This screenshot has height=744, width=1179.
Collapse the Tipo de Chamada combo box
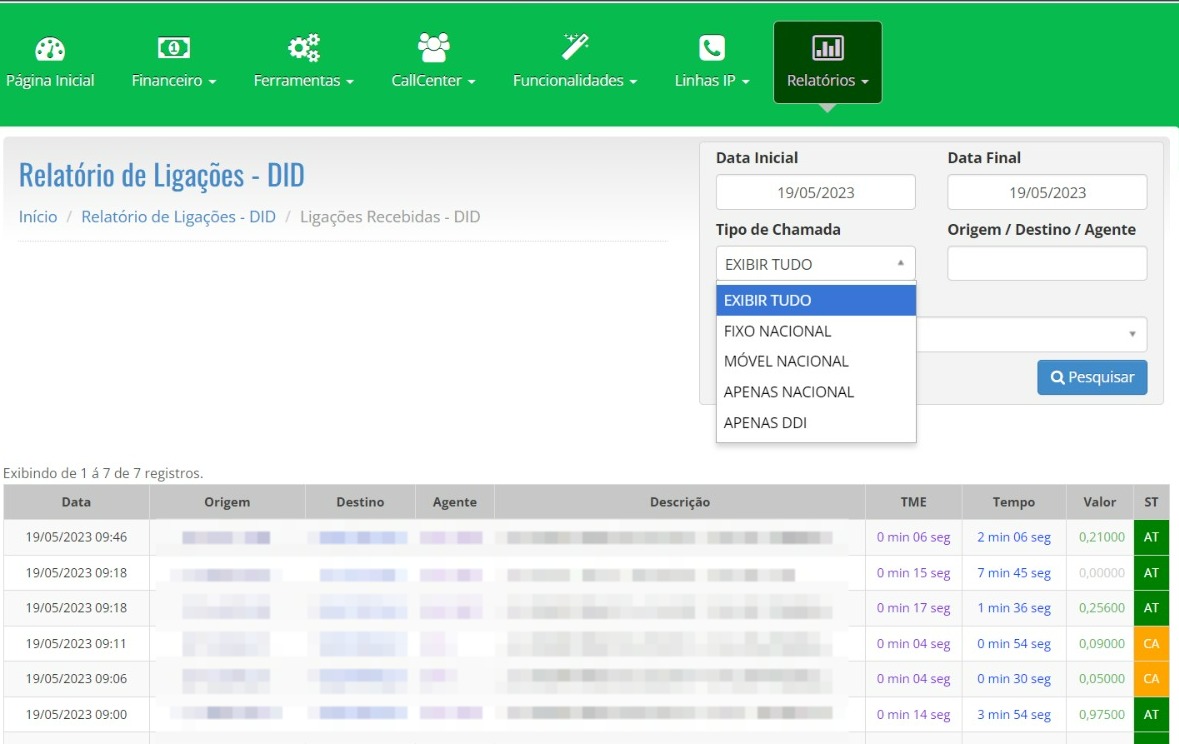tap(815, 264)
